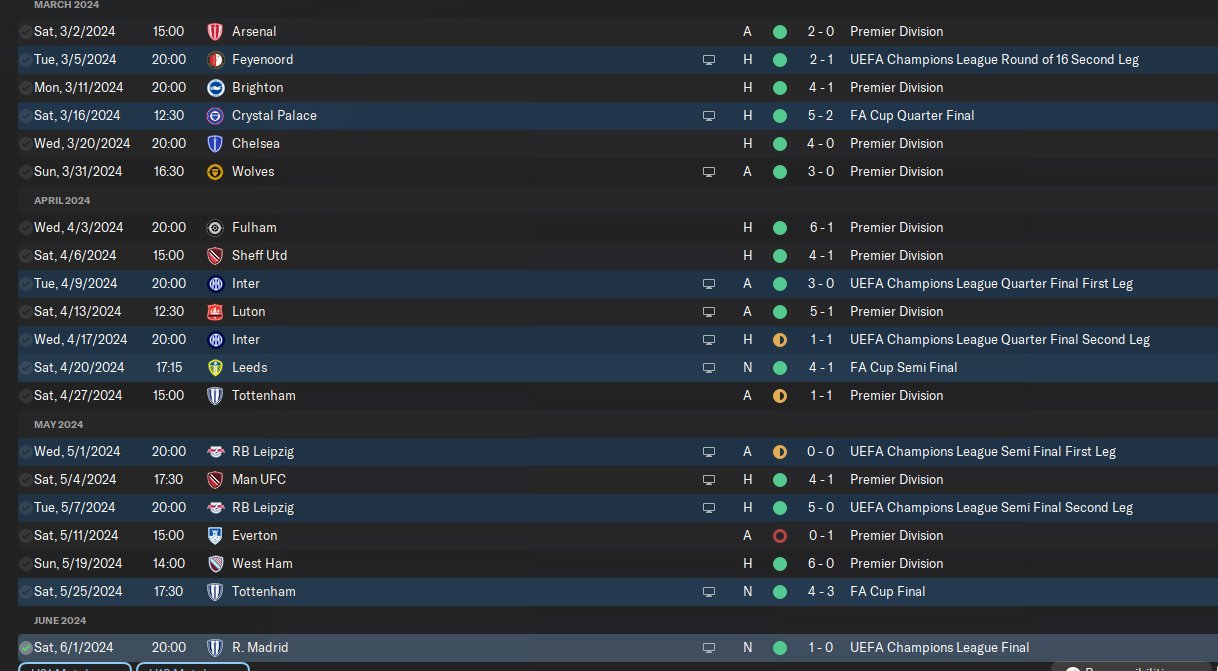Click the red loss indicator for Everton match
This screenshot has height=671, width=1218.
(780, 536)
